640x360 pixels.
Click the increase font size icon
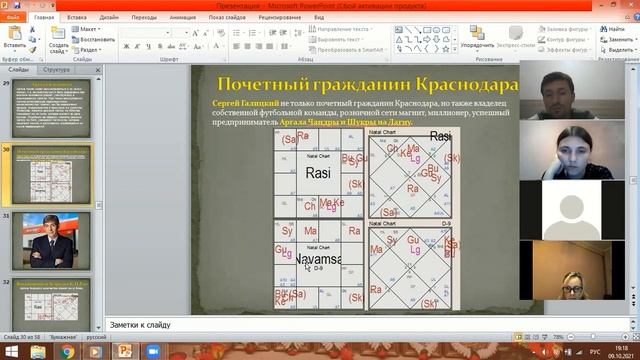(196, 33)
